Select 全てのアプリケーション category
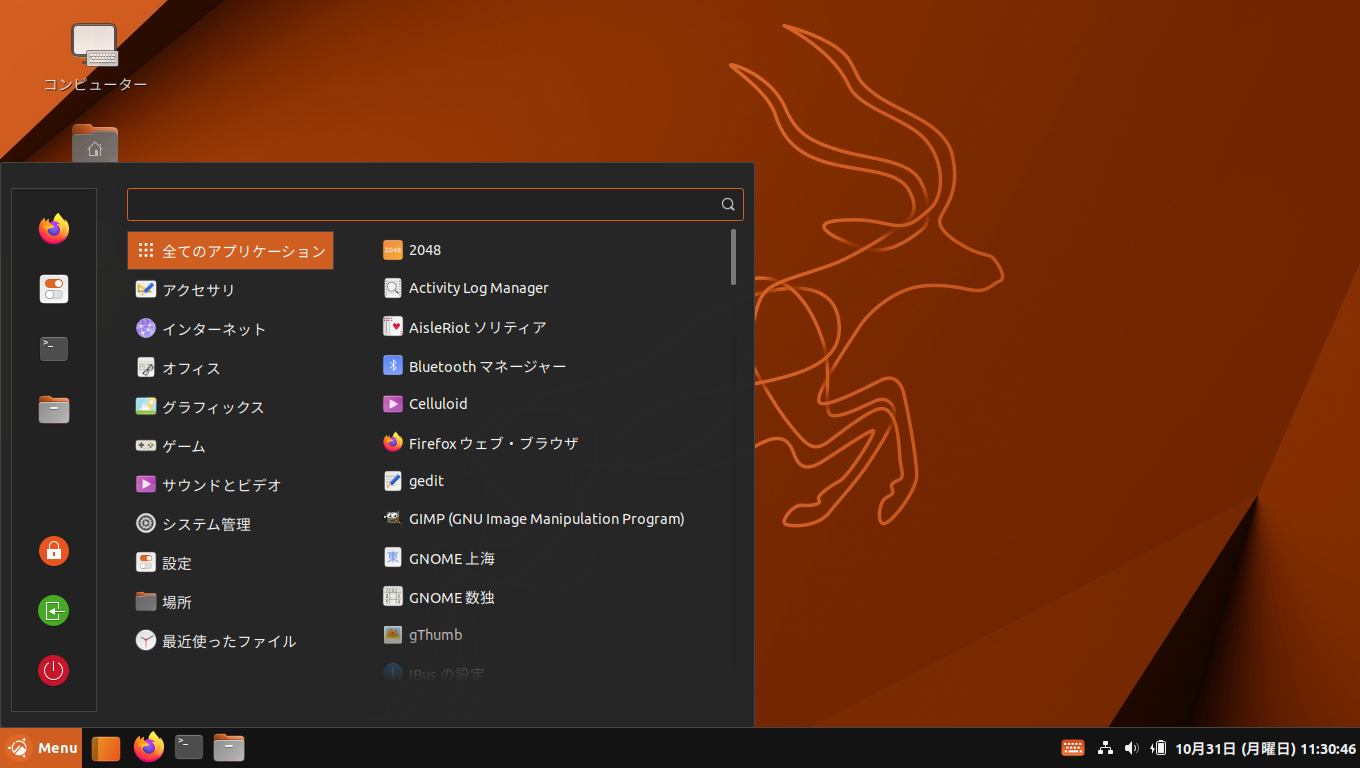1360x768 pixels. (230, 251)
